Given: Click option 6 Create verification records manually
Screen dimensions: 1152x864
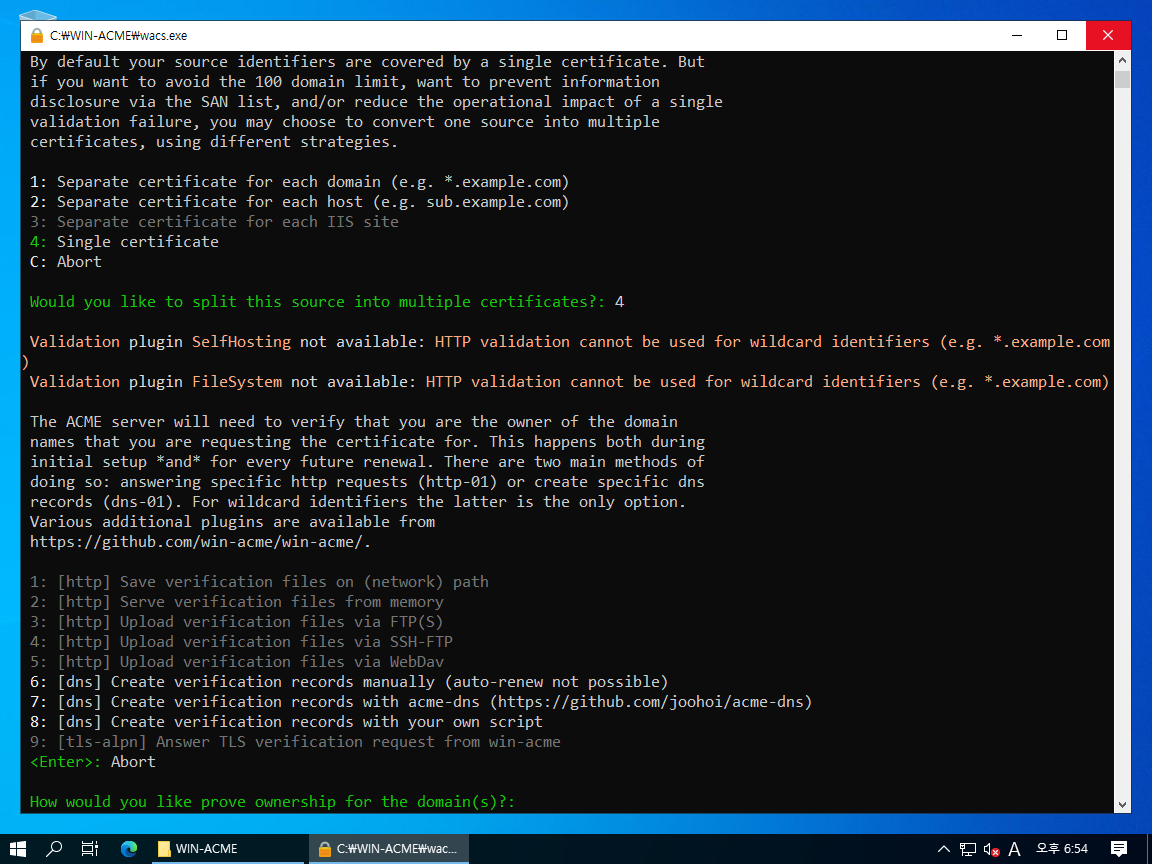Looking at the screenshot, I should pos(349,681).
